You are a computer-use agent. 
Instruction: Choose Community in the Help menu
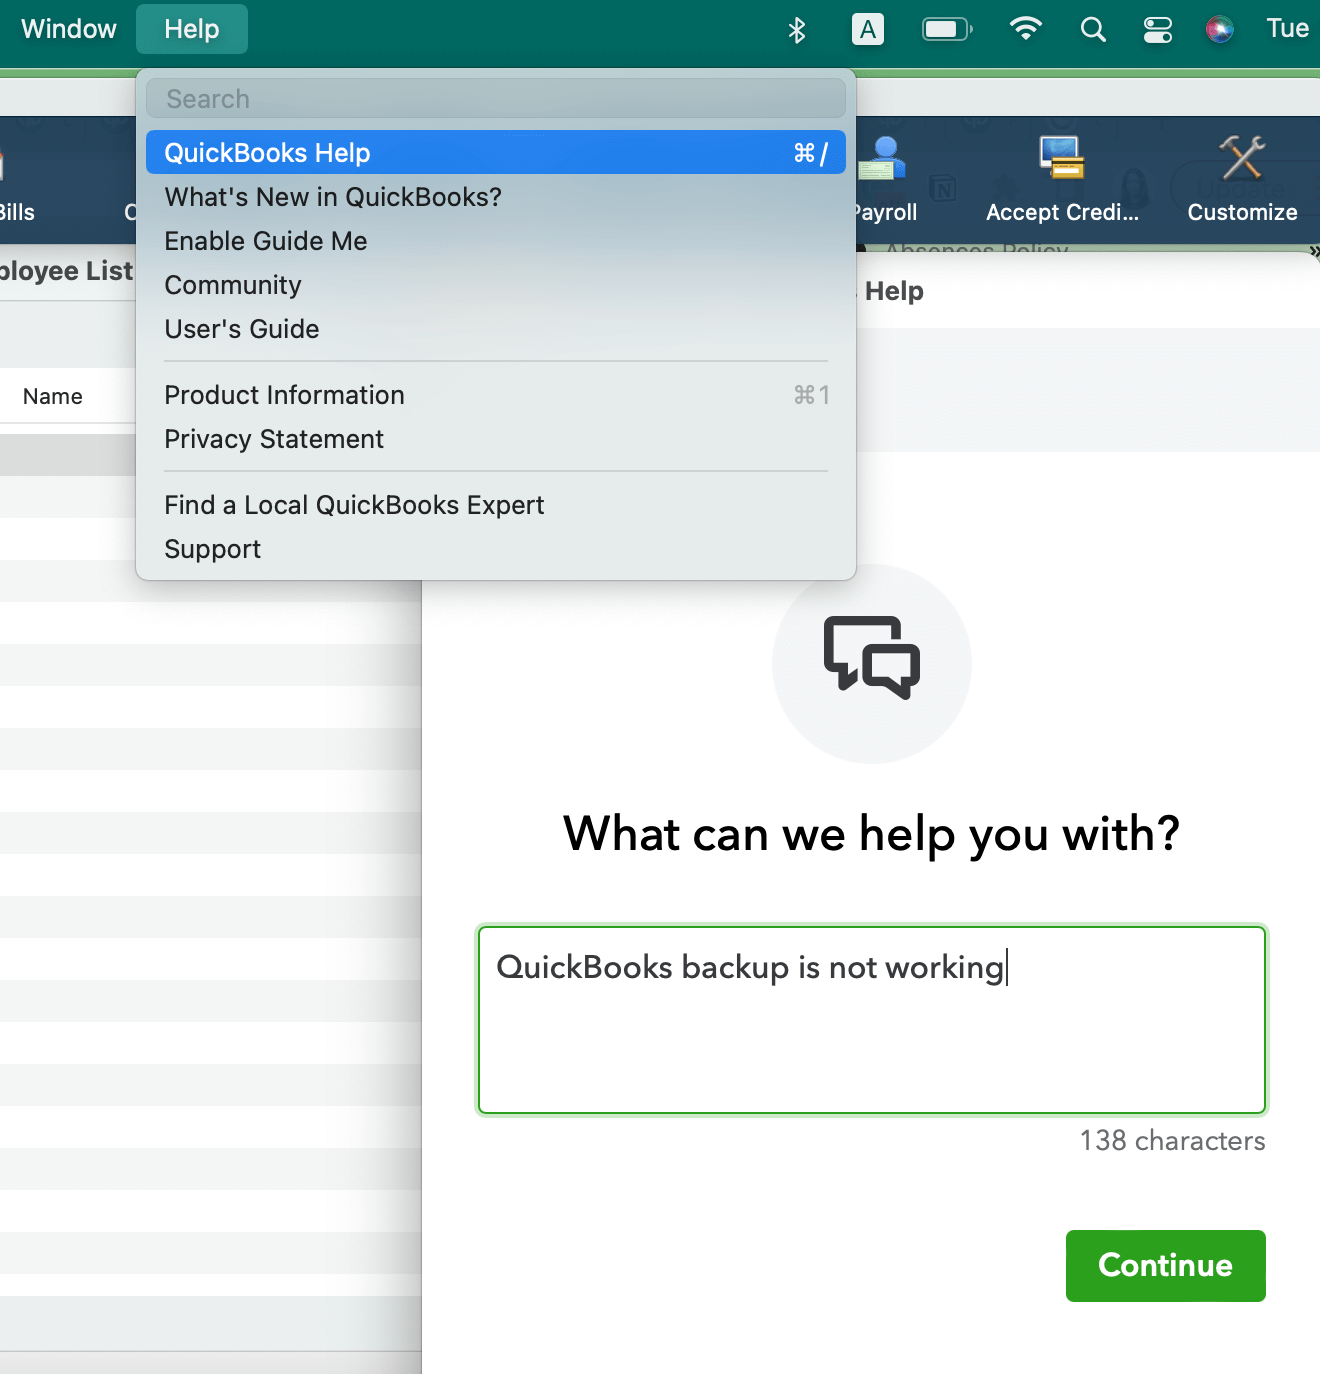click(x=233, y=285)
